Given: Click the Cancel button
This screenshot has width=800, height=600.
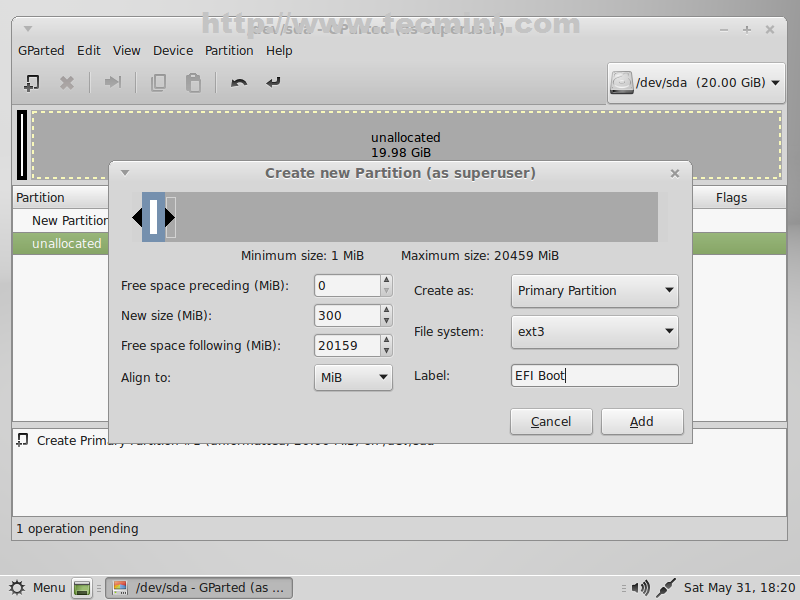Looking at the screenshot, I should (551, 421).
